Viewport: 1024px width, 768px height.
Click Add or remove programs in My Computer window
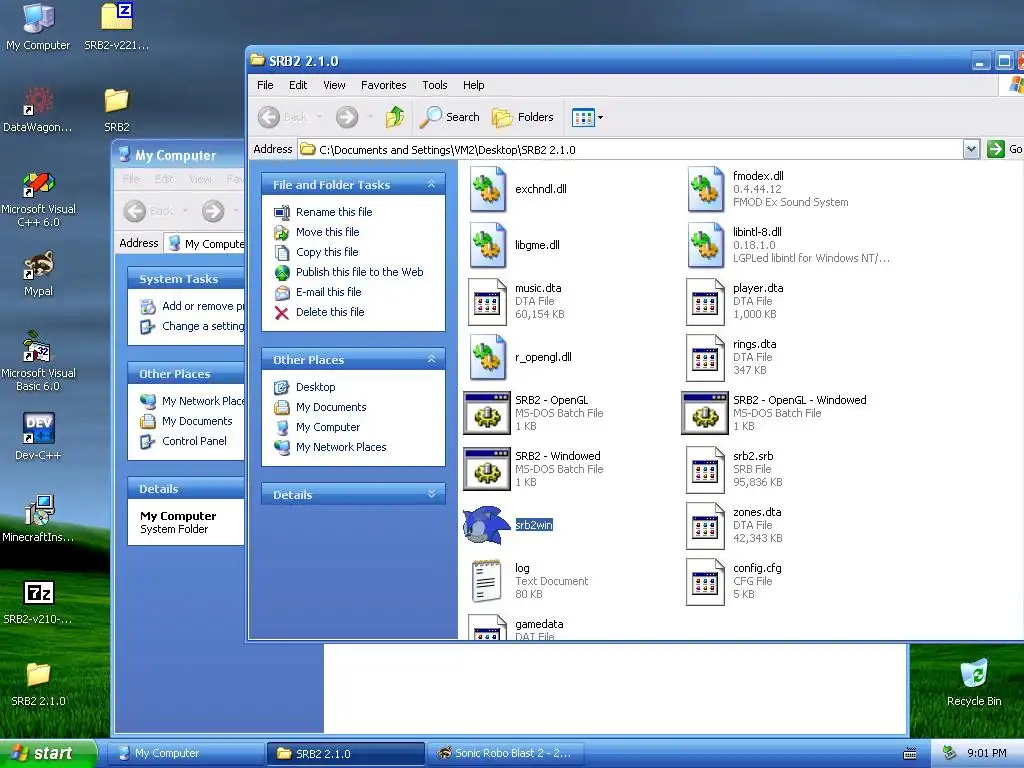[x=203, y=306]
